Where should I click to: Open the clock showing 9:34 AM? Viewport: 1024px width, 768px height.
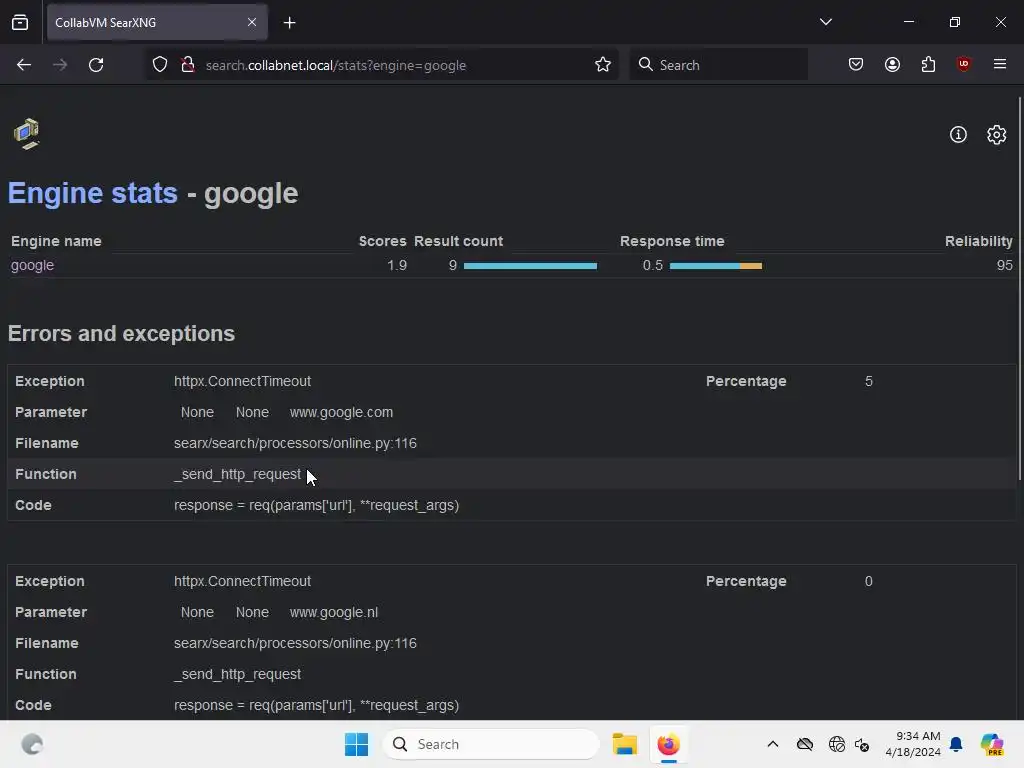pos(913,744)
